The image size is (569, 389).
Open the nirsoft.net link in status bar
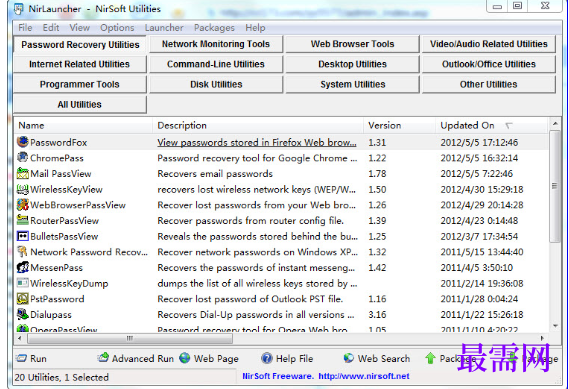point(364,376)
